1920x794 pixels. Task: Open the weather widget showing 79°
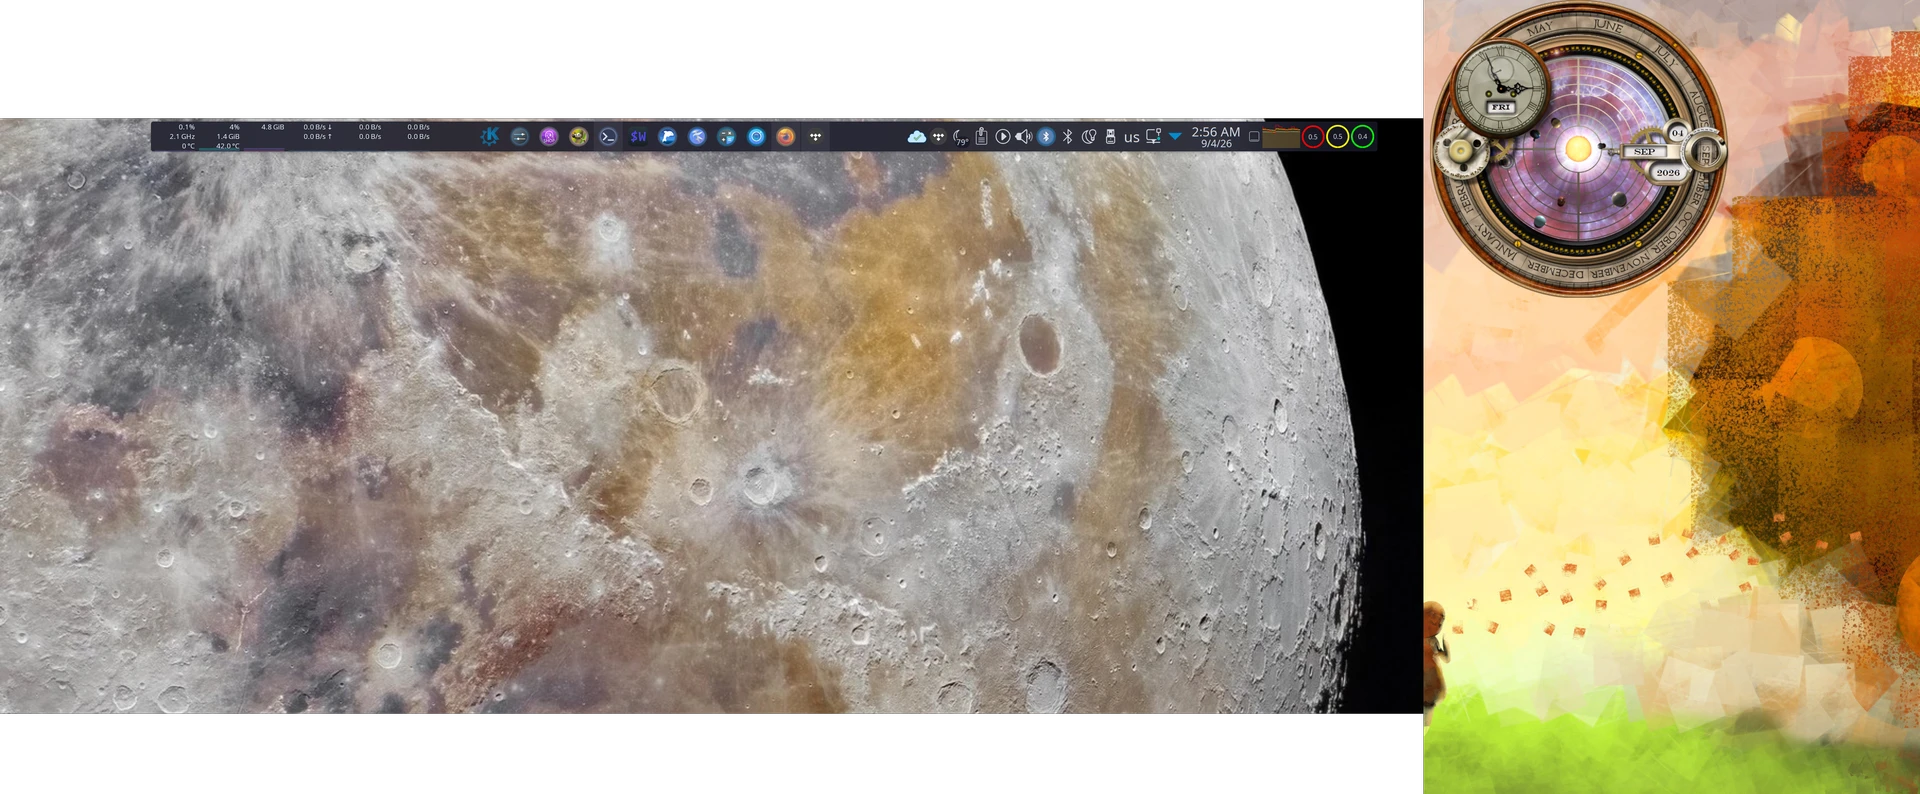(960, 137)
